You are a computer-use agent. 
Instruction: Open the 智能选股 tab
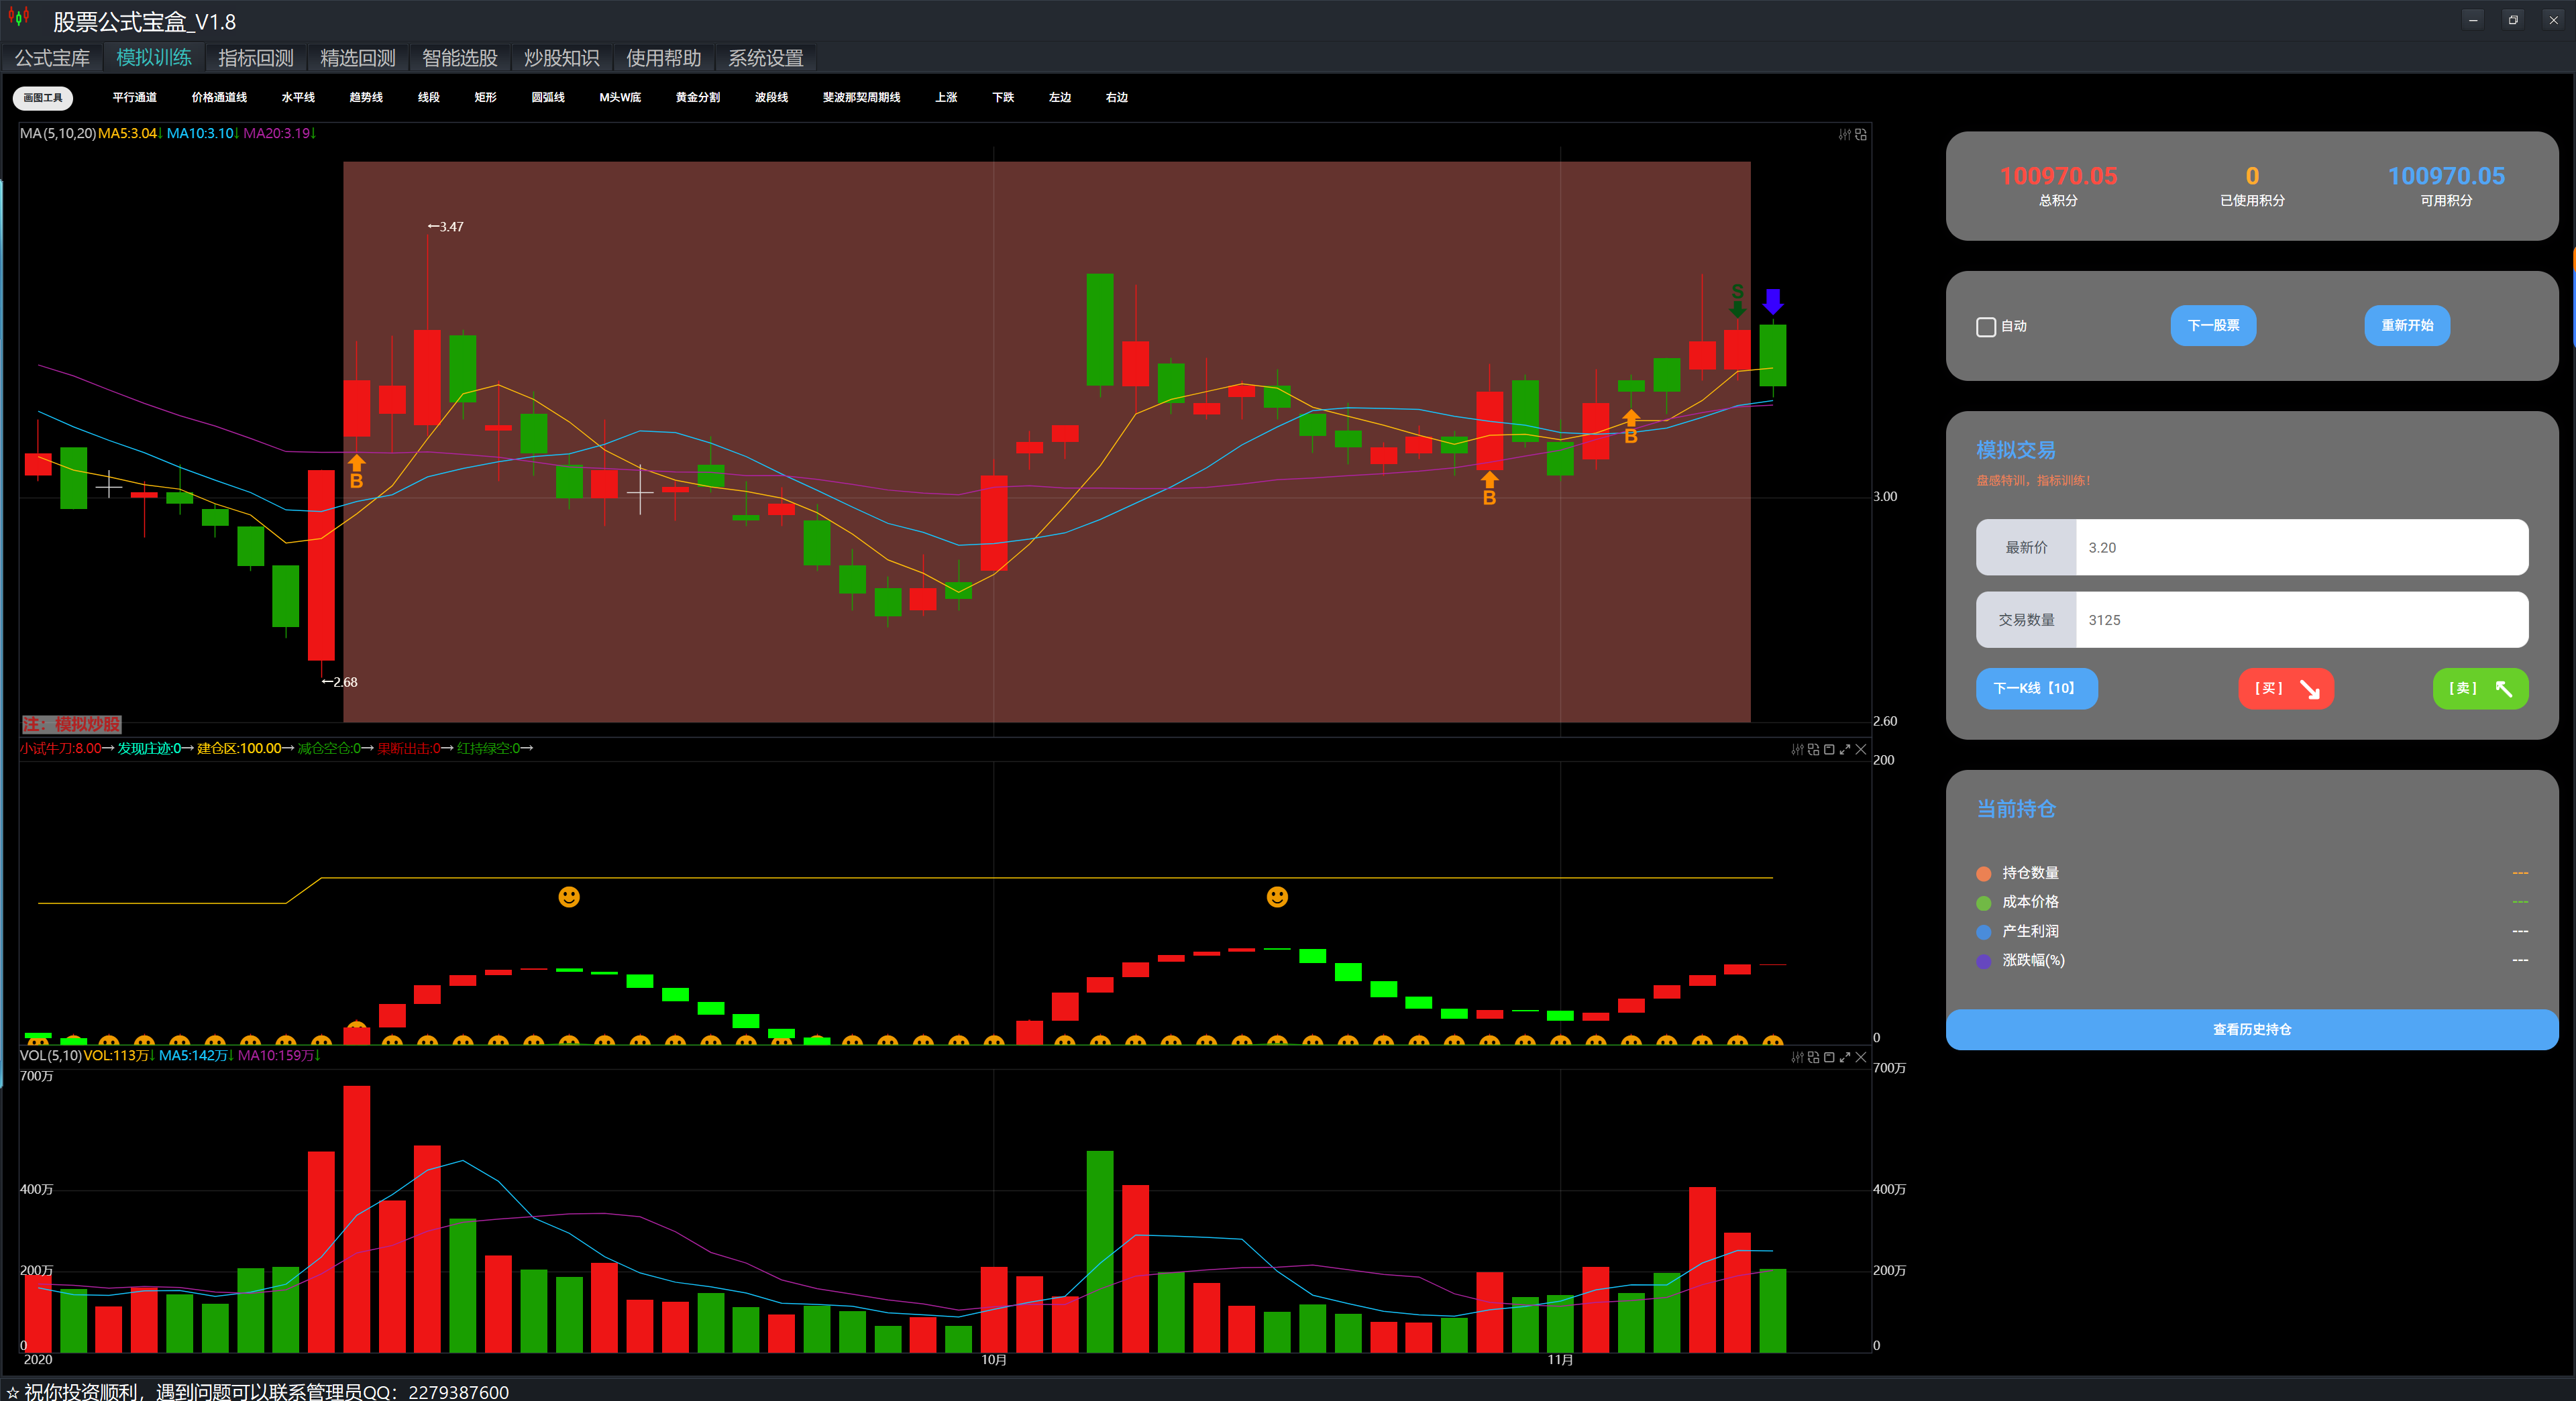(x=459, y=58)
